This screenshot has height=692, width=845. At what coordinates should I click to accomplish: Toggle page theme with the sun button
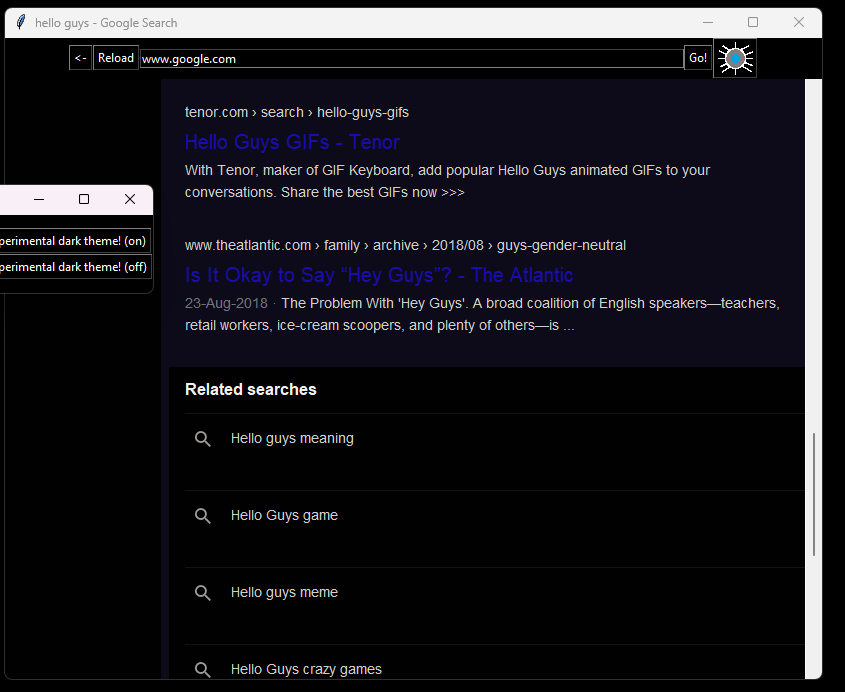point(735,58)
